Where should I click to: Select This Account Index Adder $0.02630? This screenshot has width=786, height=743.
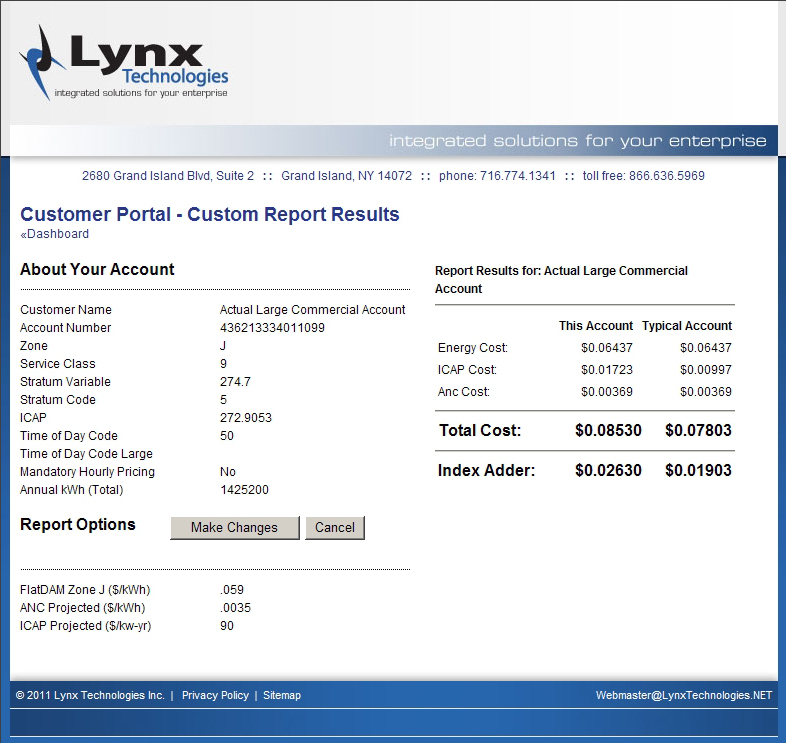(x=608, y=471)
